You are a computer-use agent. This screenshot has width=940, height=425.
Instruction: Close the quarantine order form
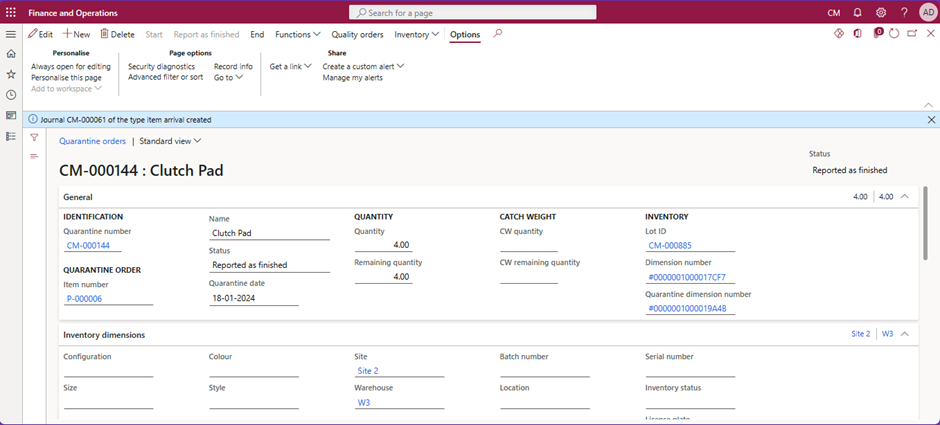[x=930, y=34]
